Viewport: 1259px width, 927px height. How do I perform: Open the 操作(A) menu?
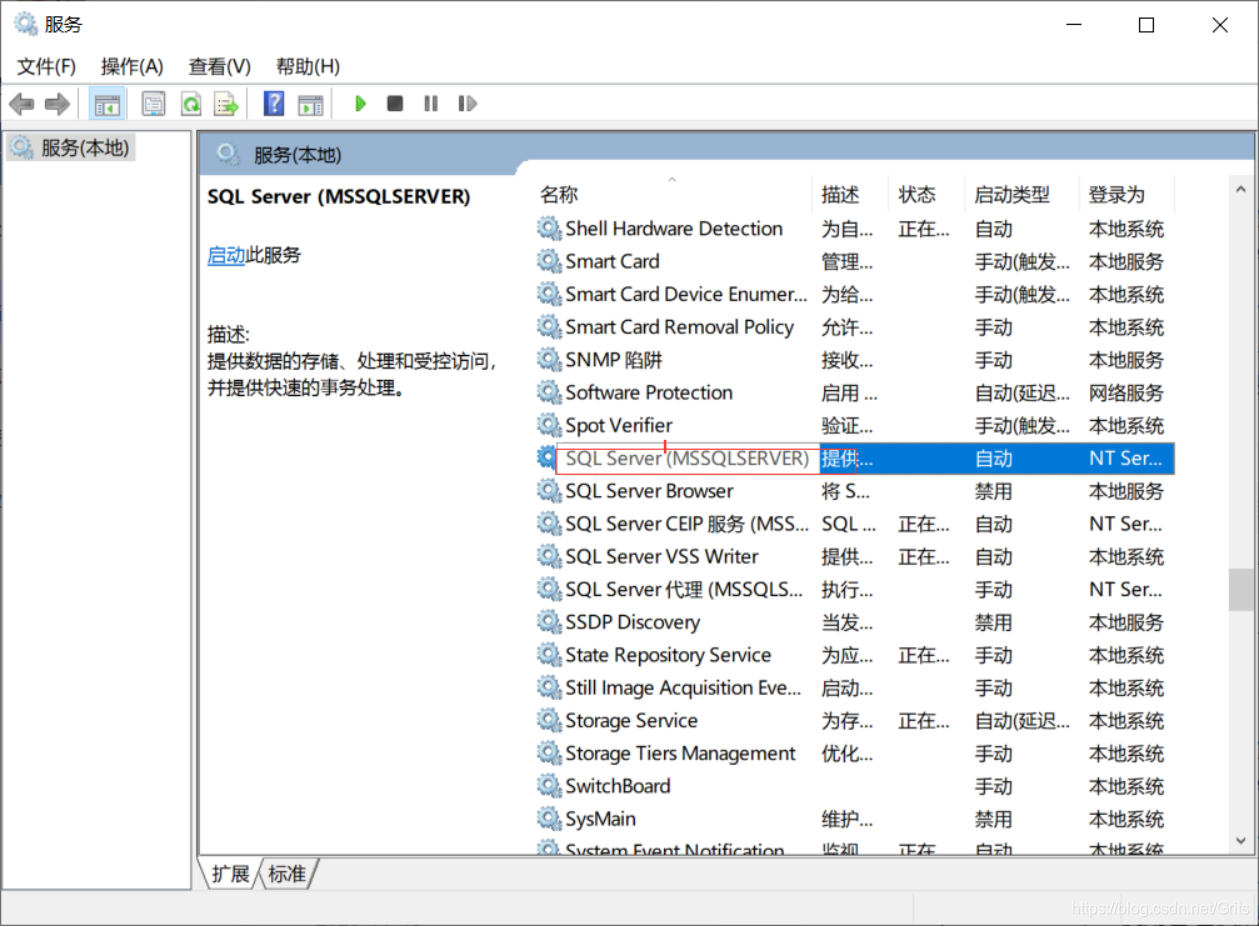tap(132, 67)
